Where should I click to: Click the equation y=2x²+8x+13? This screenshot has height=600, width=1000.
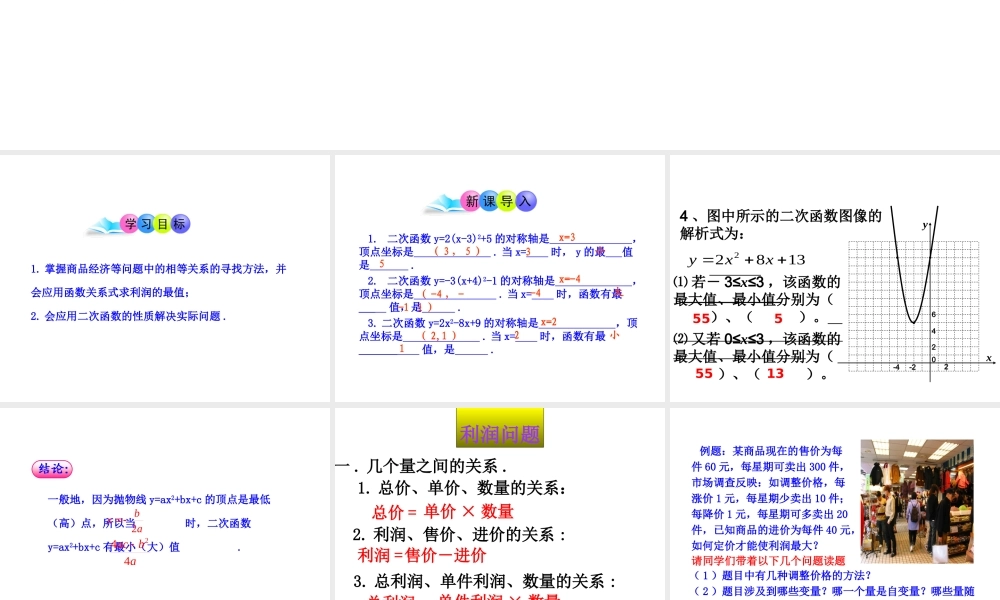(746, 260)
